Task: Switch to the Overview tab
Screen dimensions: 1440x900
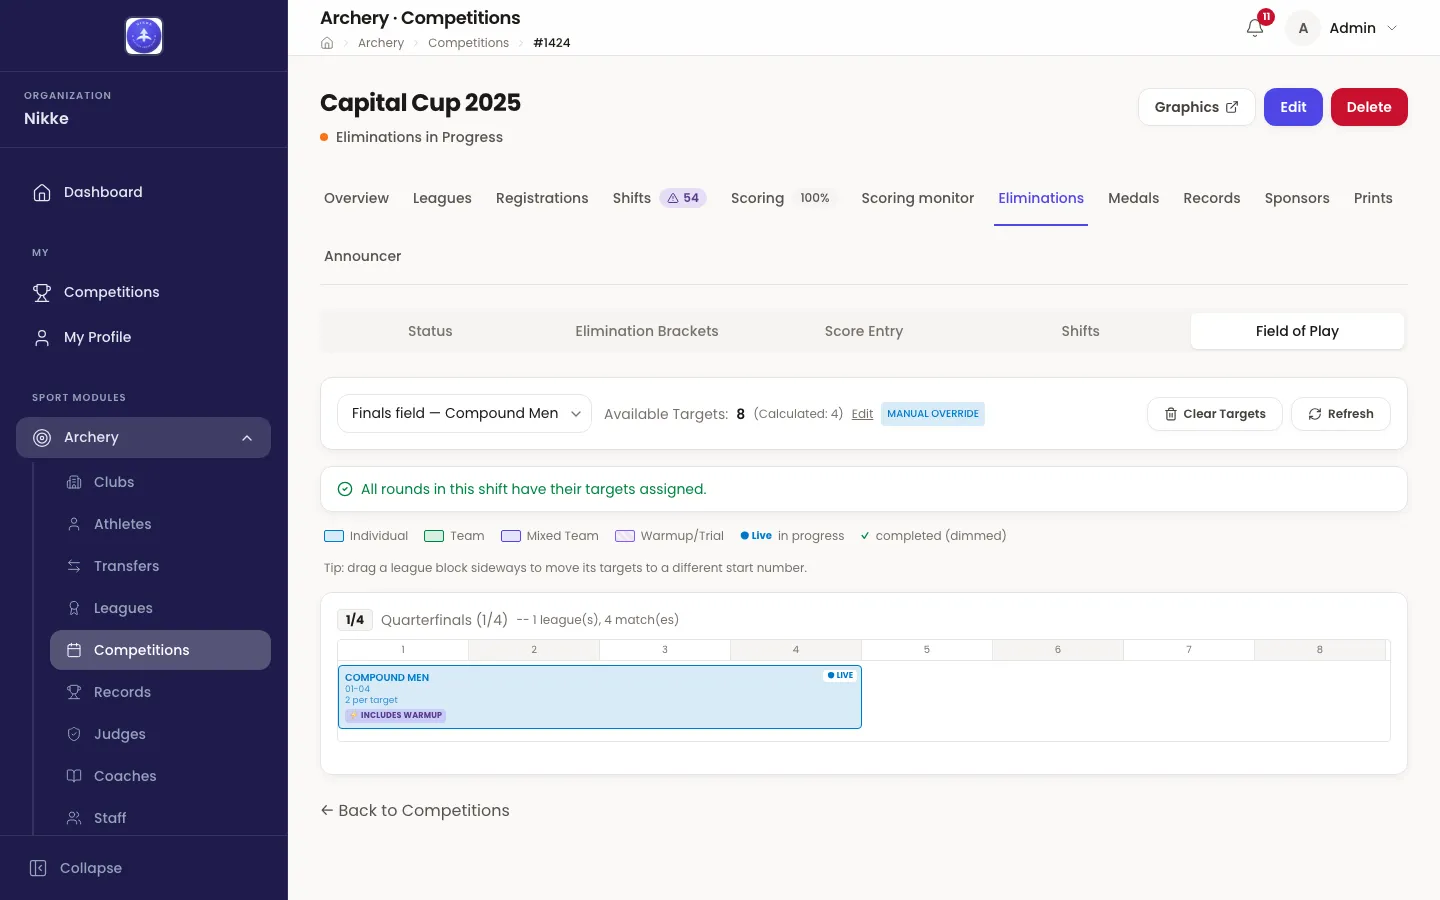Action: tap(356, 198)
